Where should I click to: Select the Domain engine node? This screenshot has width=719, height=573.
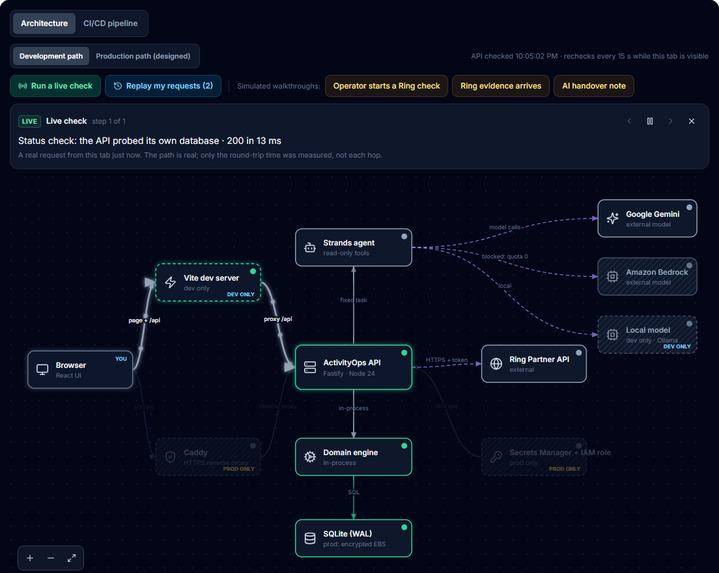tap(354, 457)
